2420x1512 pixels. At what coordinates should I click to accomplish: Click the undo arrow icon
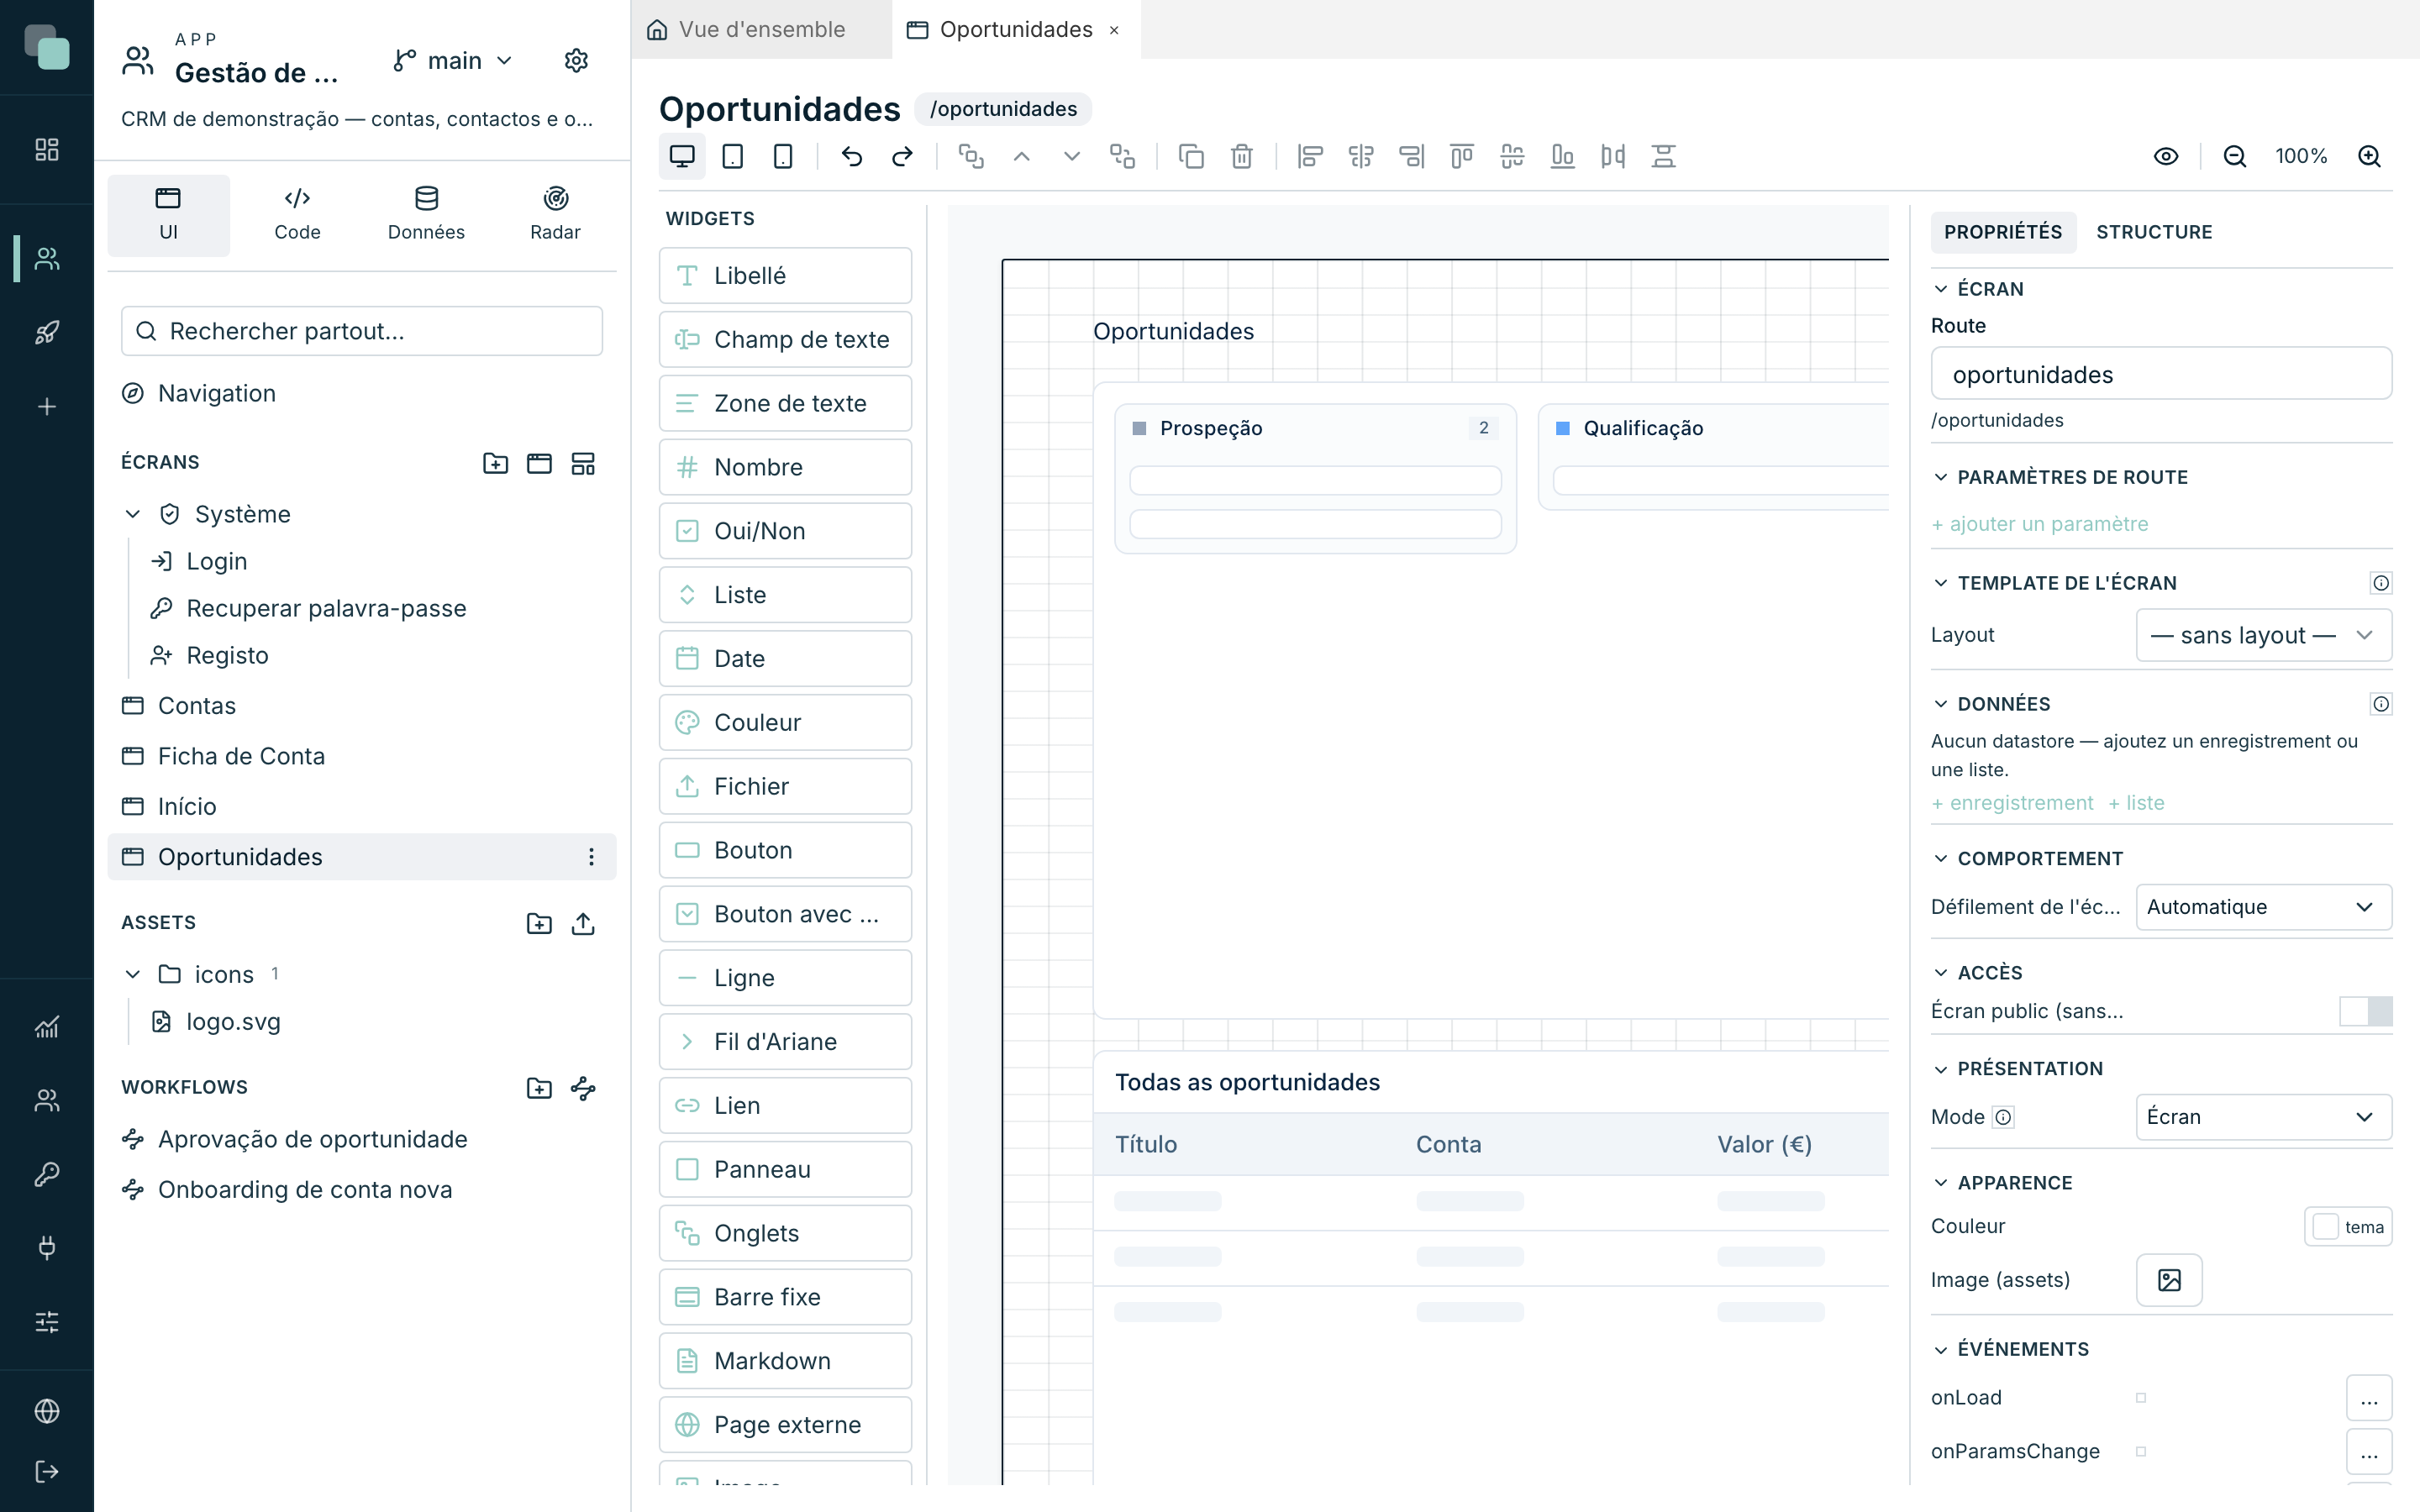point(851,156)
